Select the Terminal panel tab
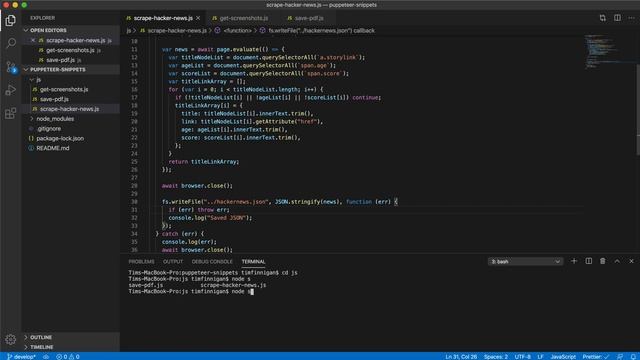 coord(253,262)
